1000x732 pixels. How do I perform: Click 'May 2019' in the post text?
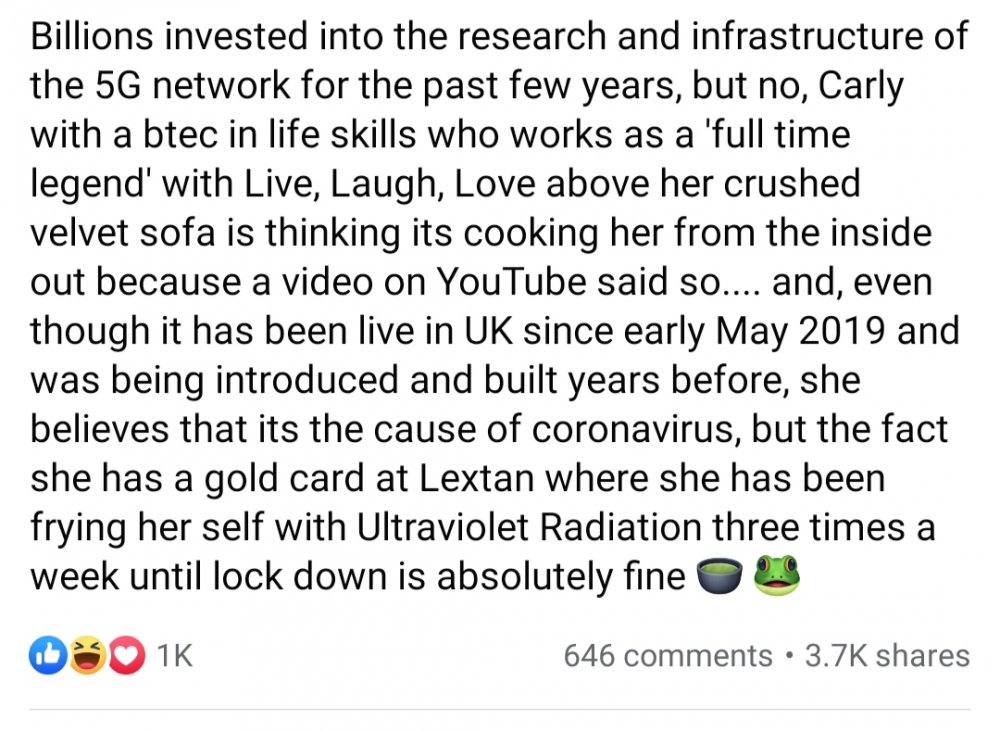(800, 333)
